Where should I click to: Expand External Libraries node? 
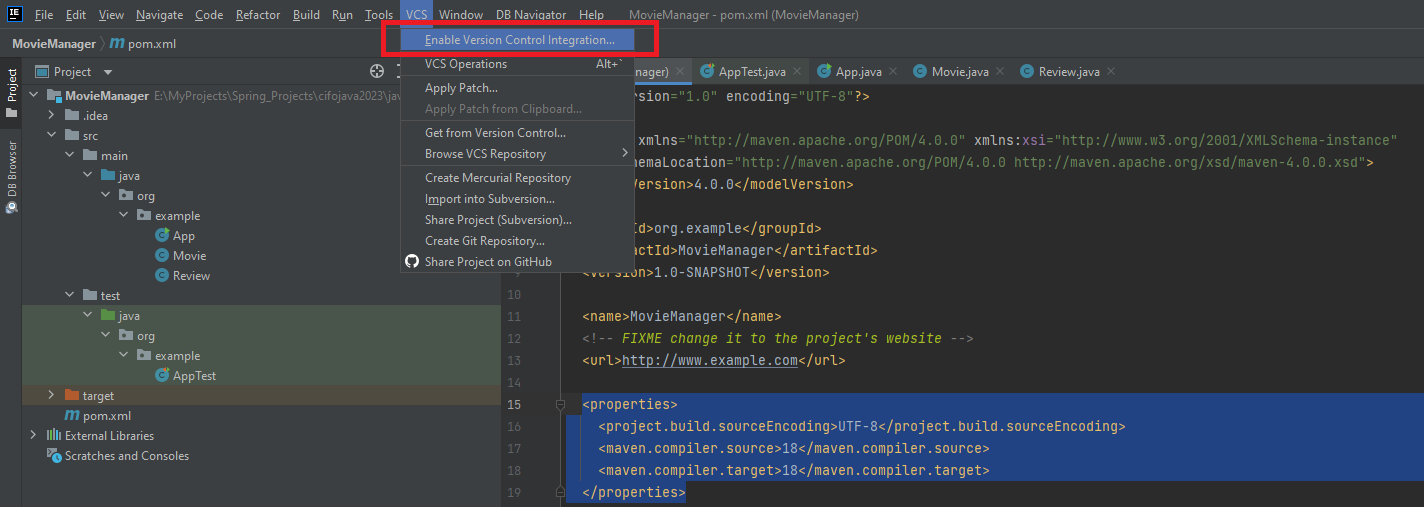[x=34, y=436]
